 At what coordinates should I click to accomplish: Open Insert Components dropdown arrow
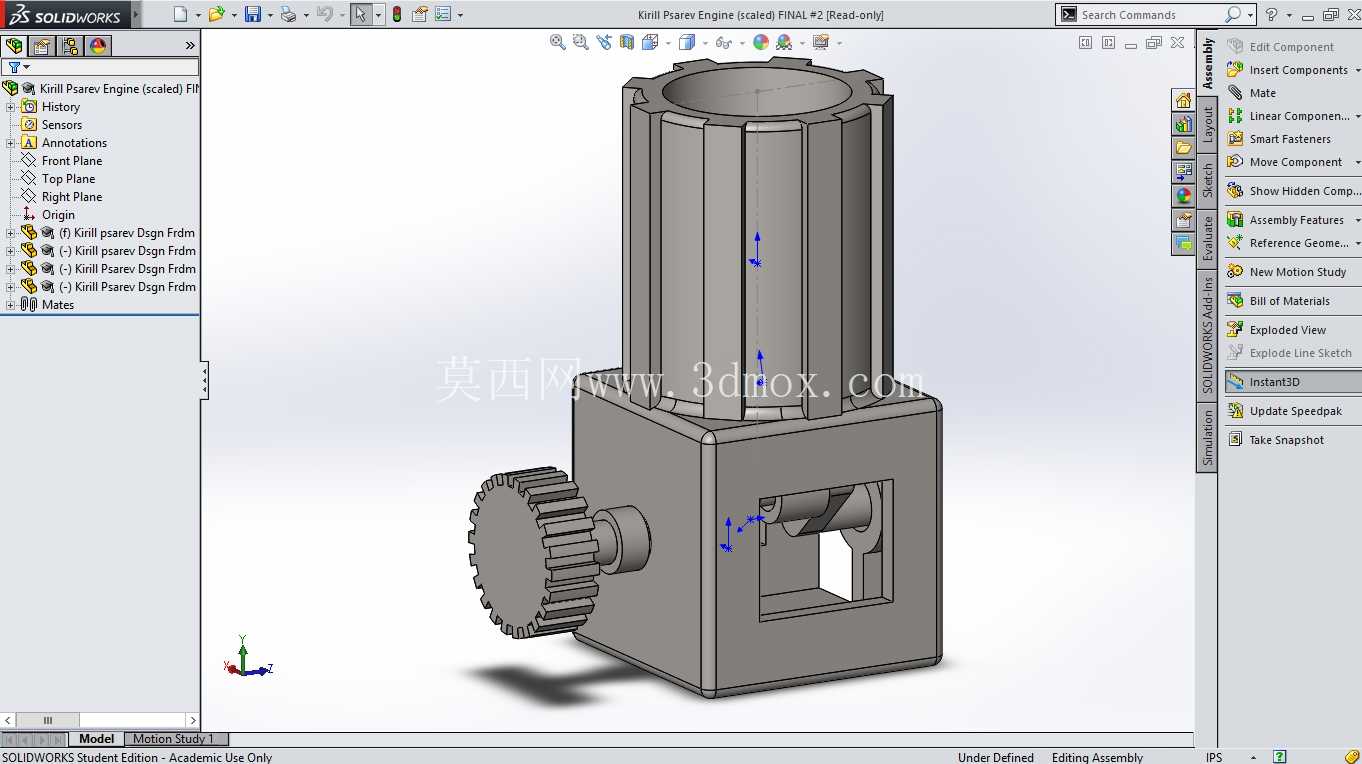1357,70
